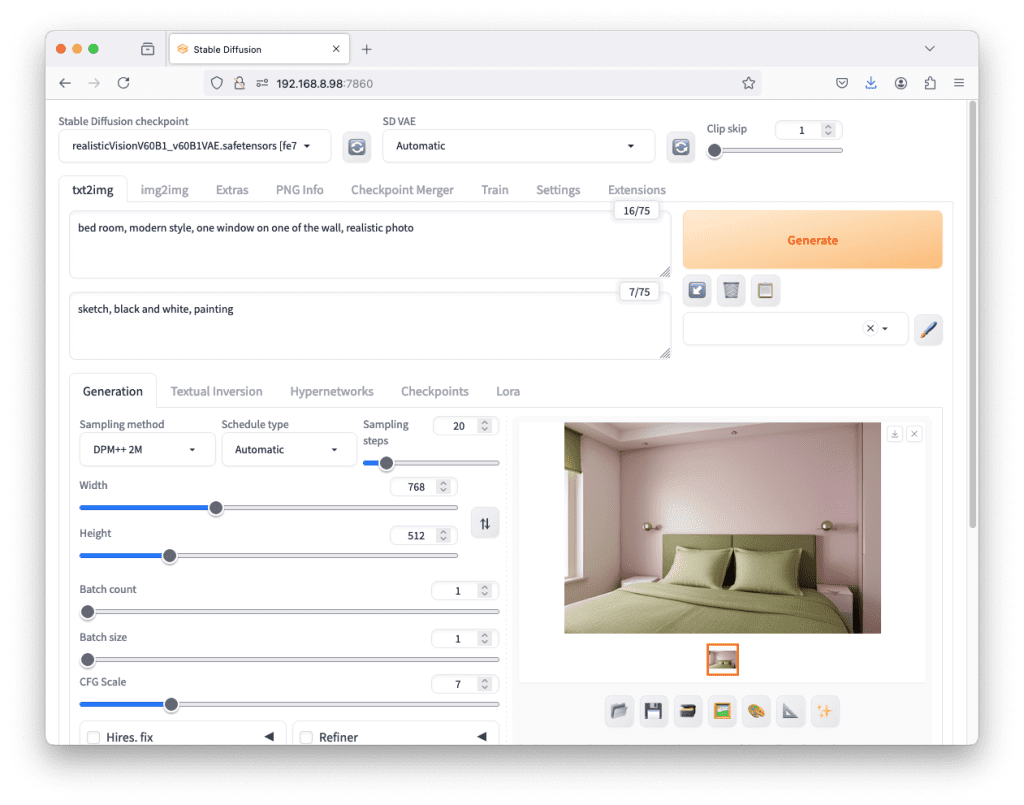
Task: Open the Schedule type dropdown
Action: coord(288,450)
